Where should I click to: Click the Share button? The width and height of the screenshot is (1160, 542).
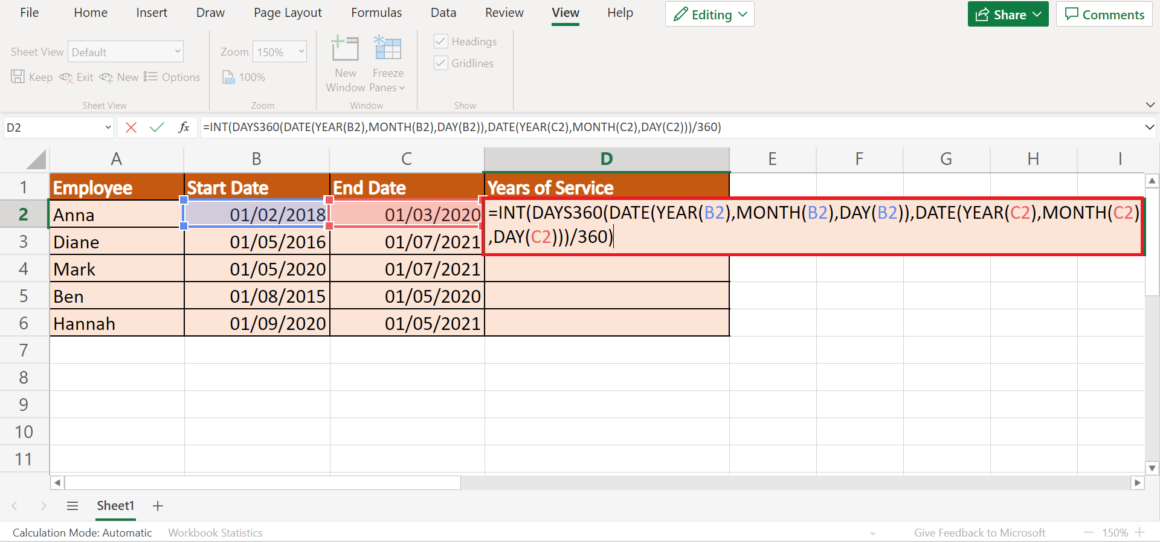[x=1007, y=15]
